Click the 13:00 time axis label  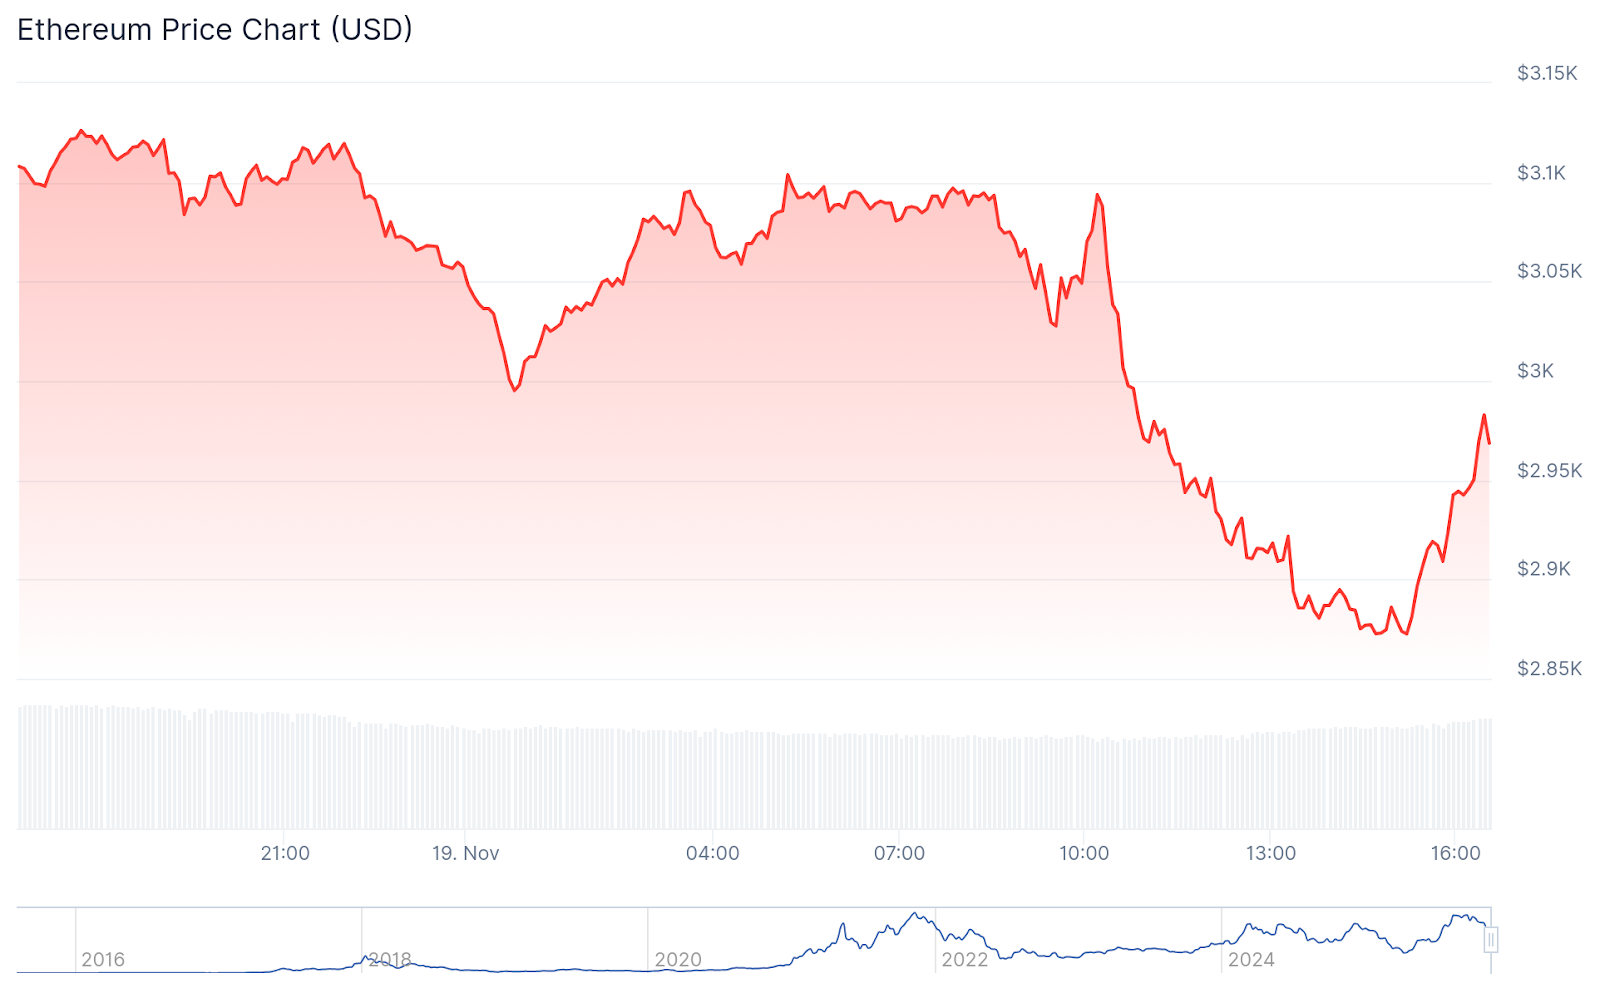tap(1270, 853)
